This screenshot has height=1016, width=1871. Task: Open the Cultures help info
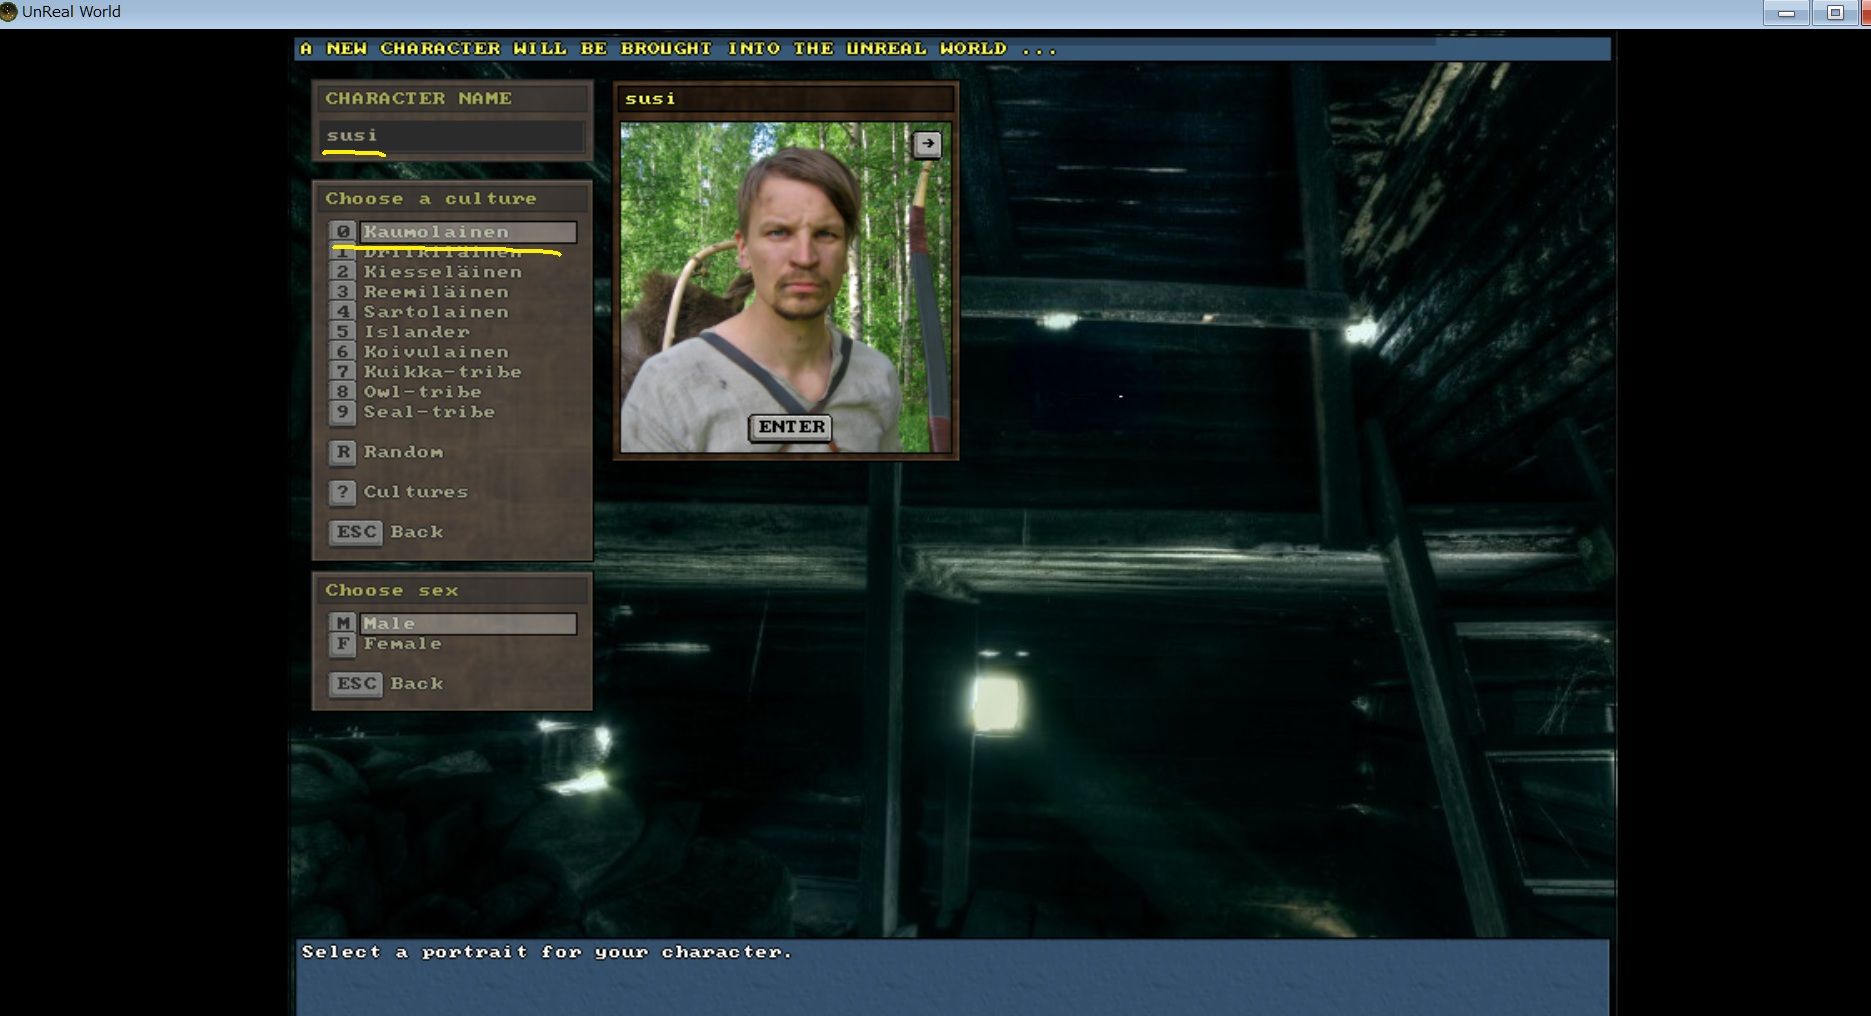[x=399, y=492]
